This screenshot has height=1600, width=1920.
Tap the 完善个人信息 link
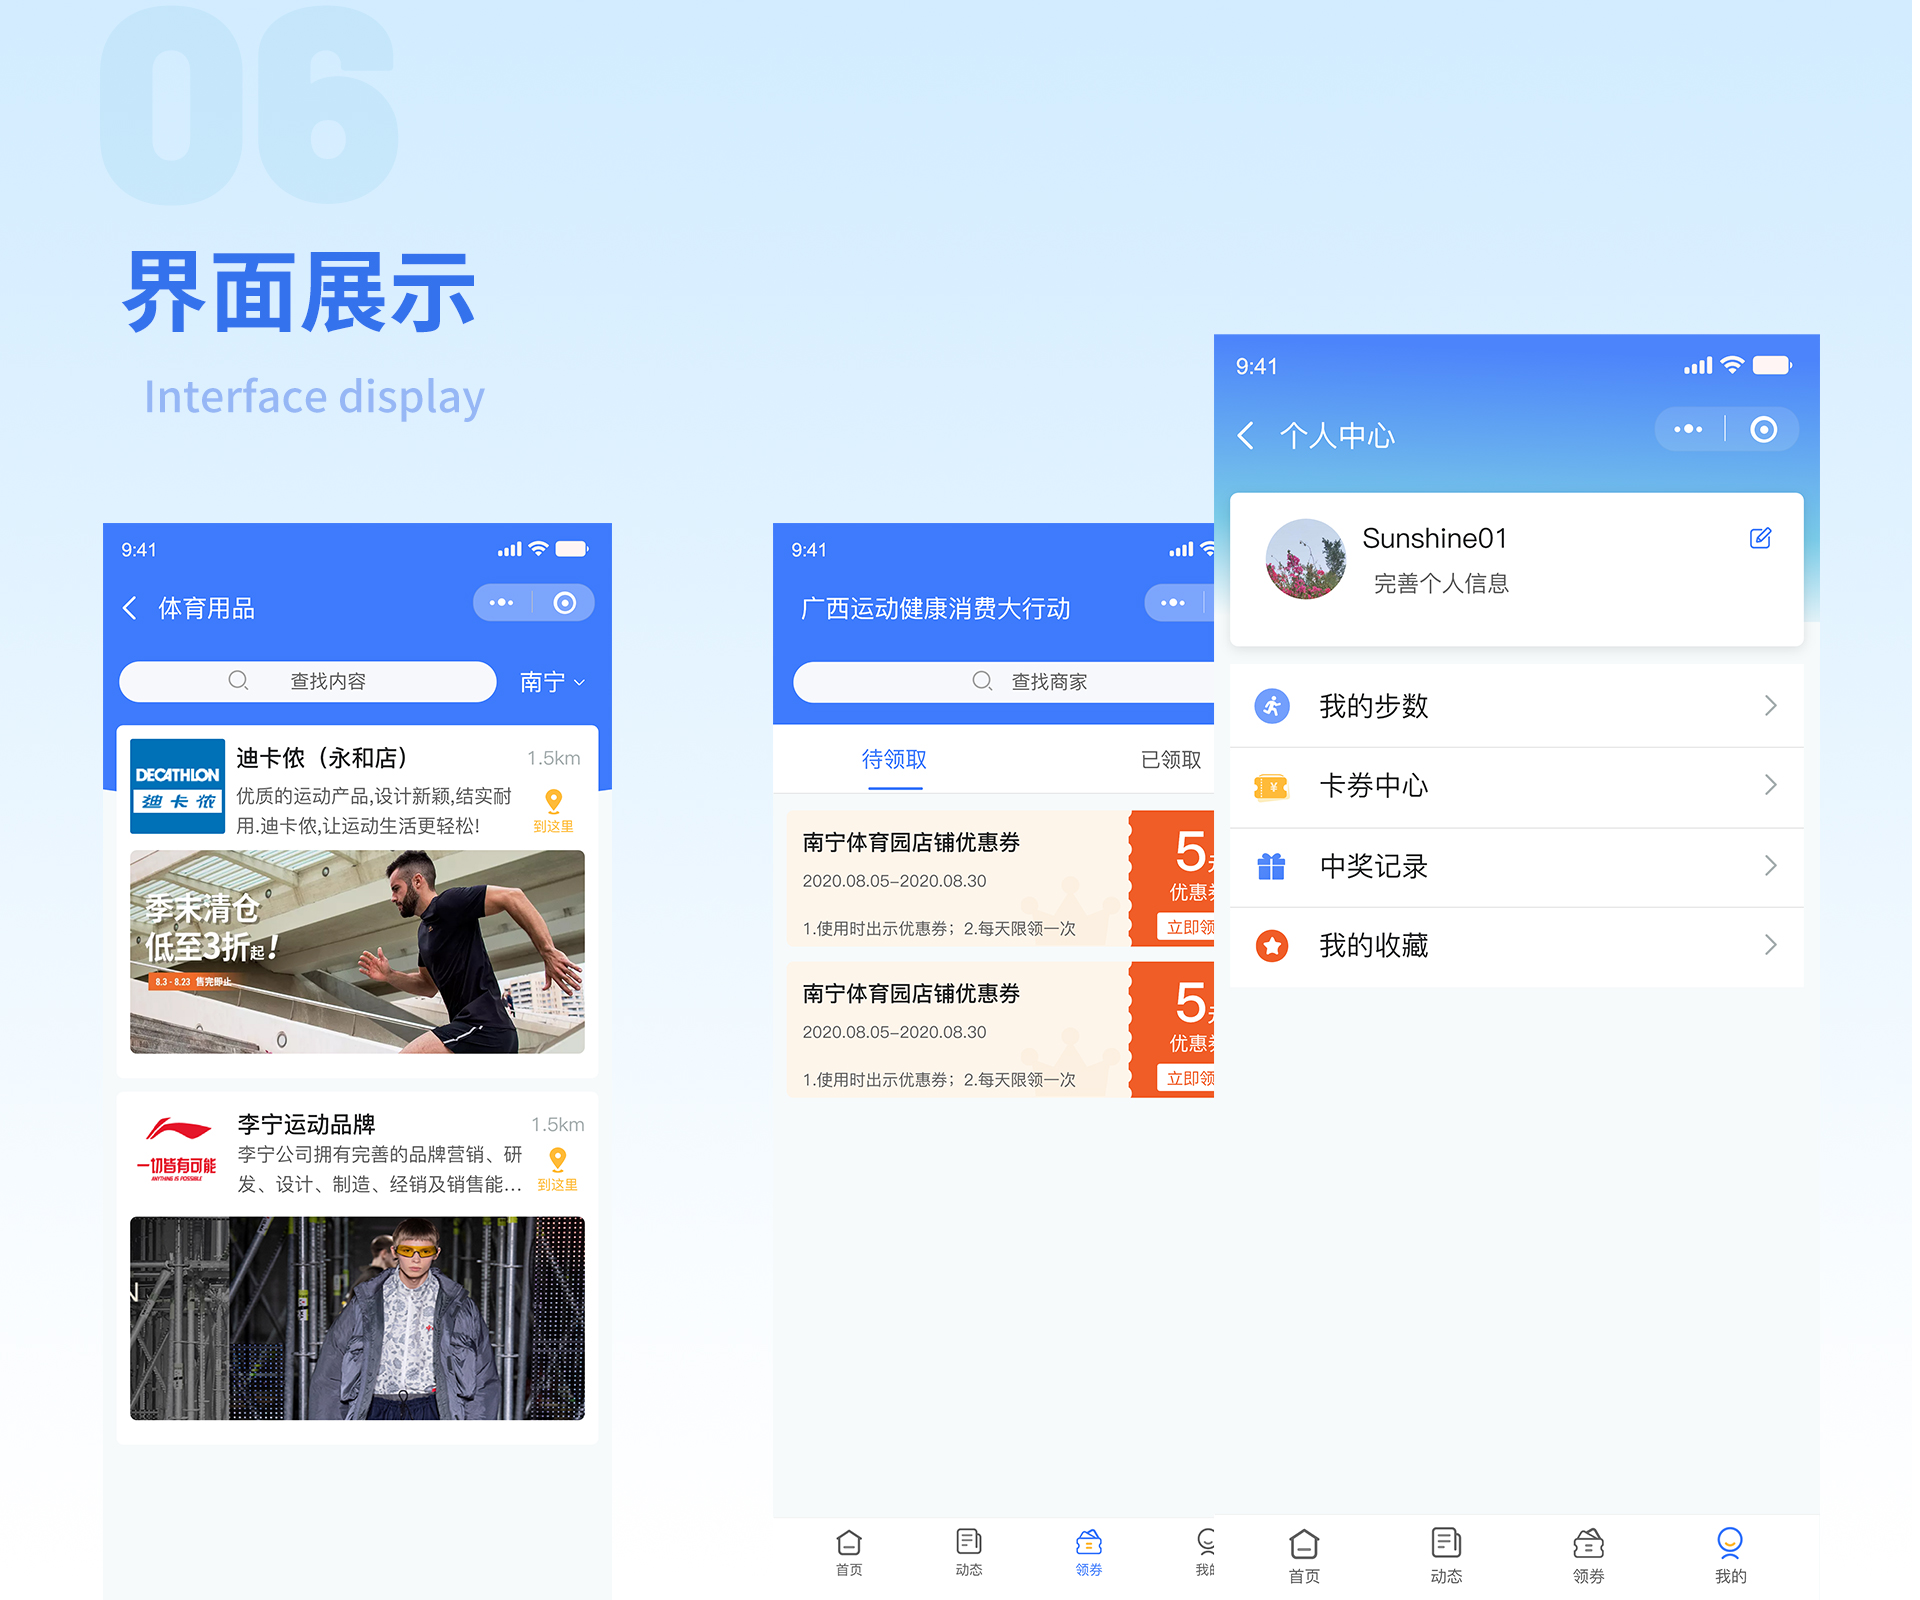tap(1441, 584)
